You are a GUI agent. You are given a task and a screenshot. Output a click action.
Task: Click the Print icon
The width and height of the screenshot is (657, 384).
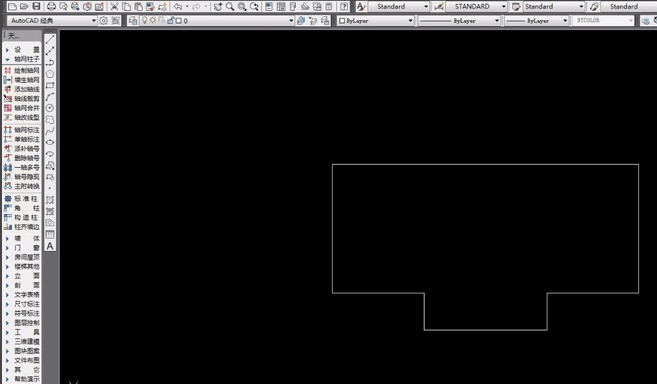(x=51, y=6)
